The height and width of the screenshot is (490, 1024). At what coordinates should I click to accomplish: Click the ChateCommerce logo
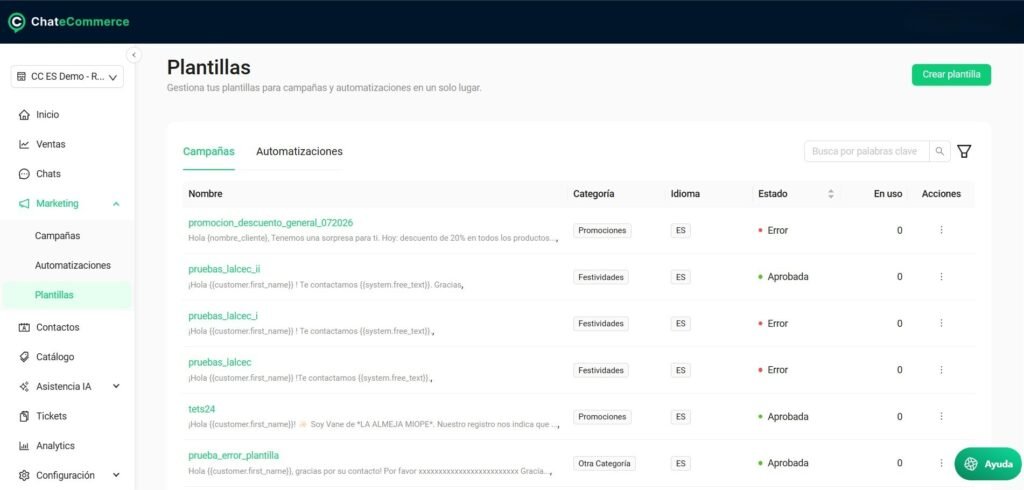point(69,22)
